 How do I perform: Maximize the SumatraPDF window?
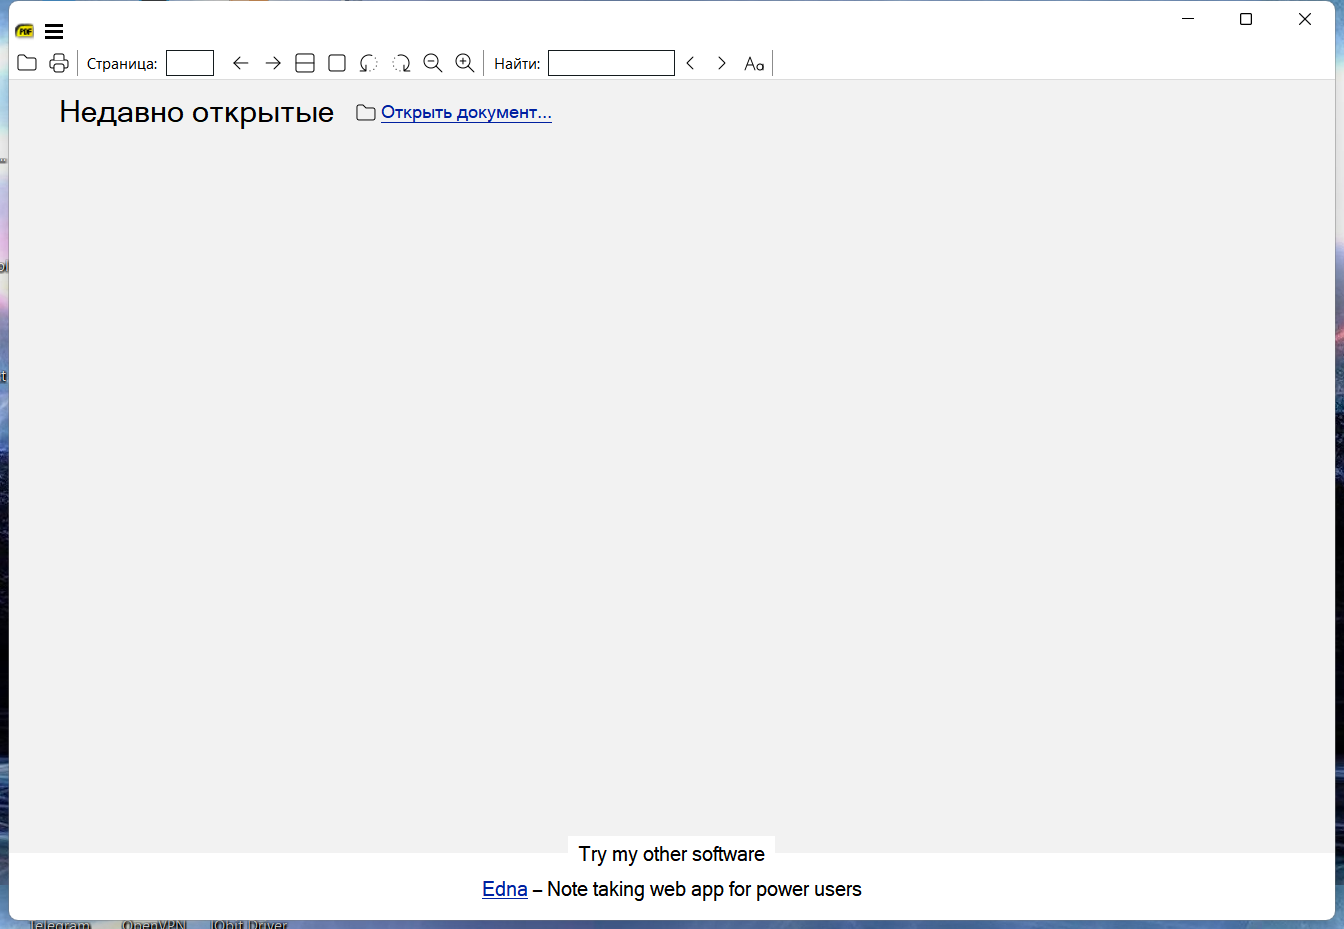[1246, 19]
